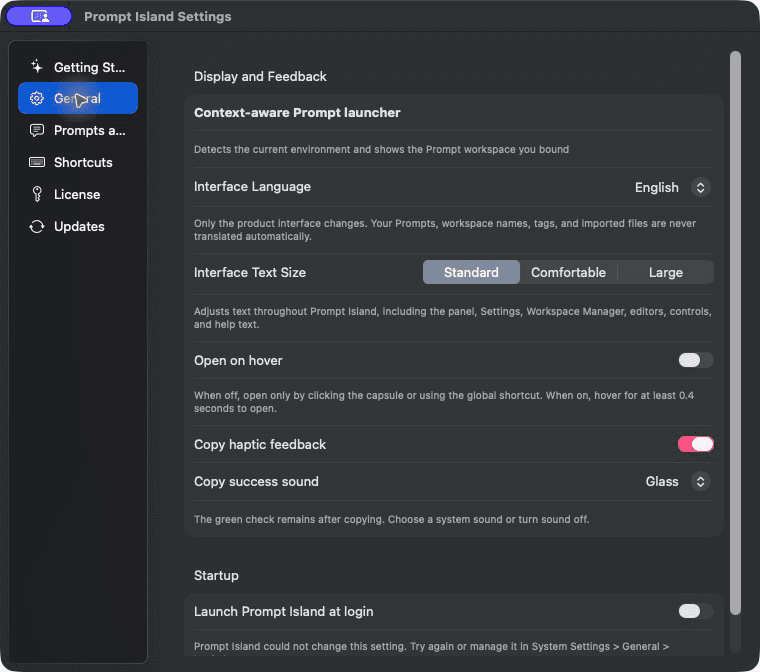The height and width of the screenshot is (672, 760).
Task: Click the circular arrows Updates icon
Action: tap(37, 226)
